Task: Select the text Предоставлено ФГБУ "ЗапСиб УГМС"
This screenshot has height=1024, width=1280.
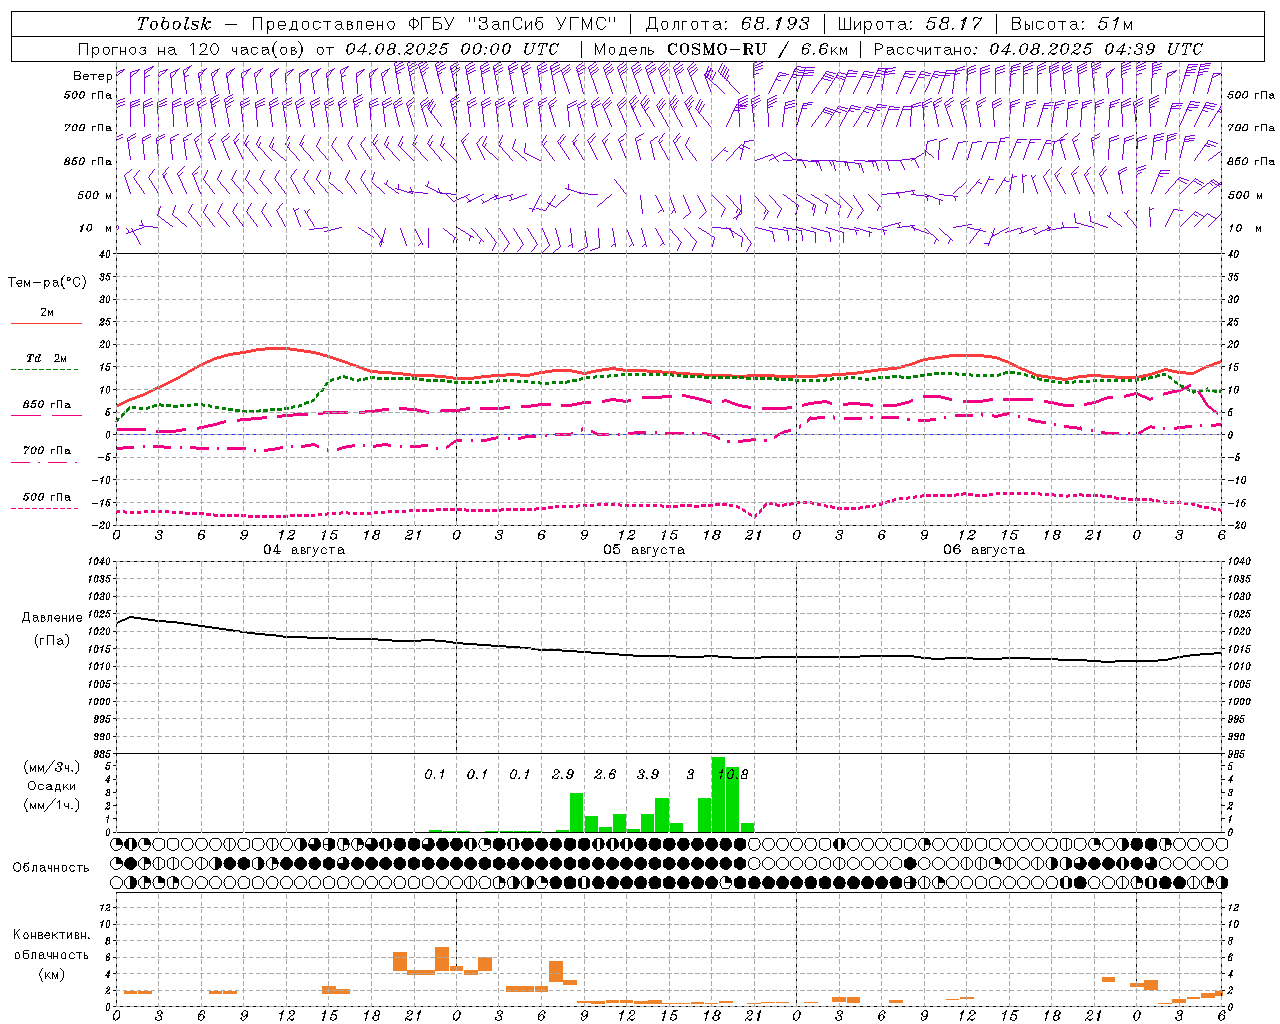Action: (435, 24)
